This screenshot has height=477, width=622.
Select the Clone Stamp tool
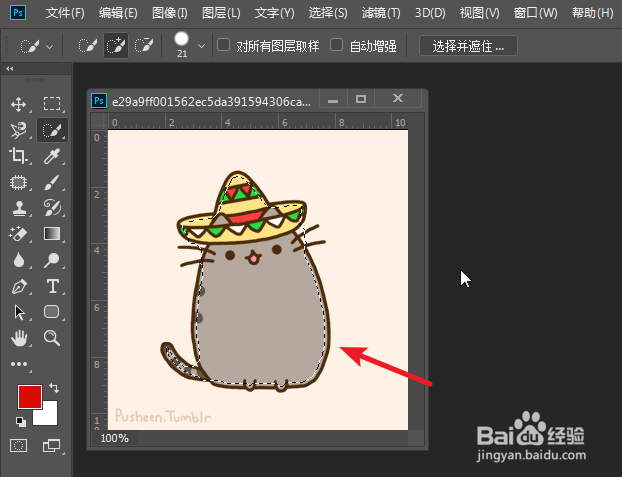[19, 208]
